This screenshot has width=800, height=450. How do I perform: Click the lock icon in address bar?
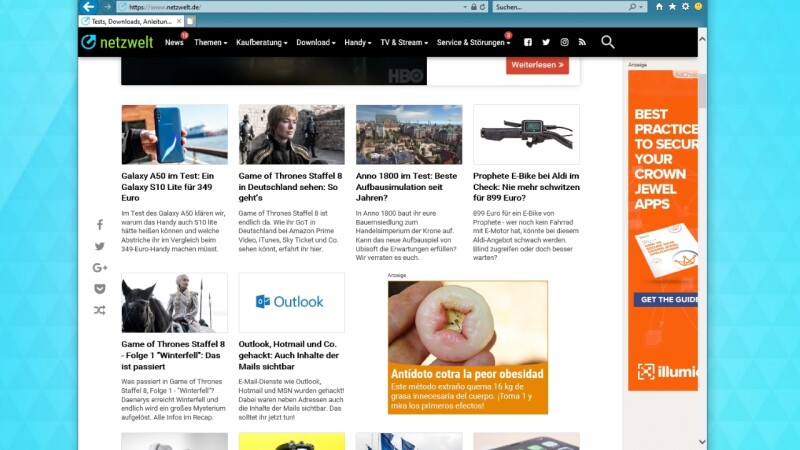pyautogui.click(x=473, y=7)
